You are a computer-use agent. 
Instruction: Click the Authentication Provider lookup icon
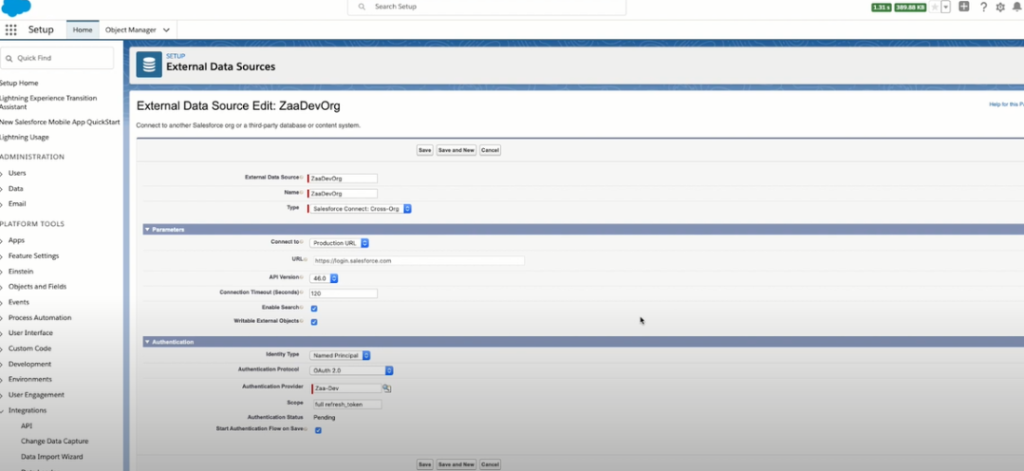click(386, 387)
